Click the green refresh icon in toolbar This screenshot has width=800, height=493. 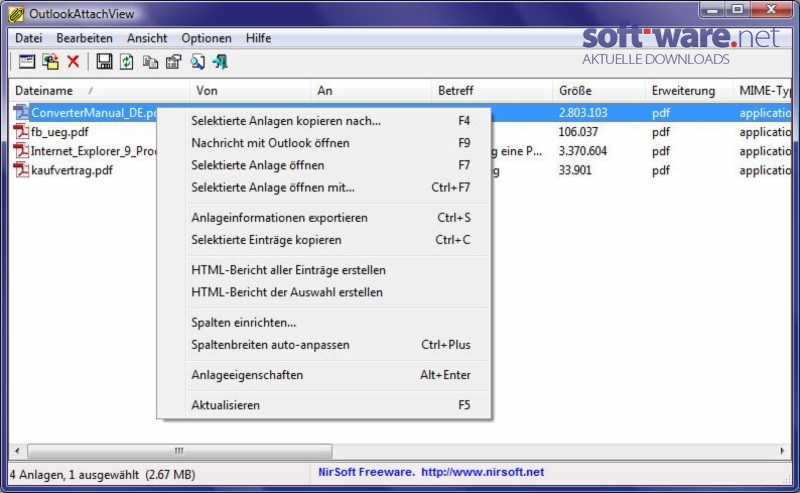pos(127,62)
